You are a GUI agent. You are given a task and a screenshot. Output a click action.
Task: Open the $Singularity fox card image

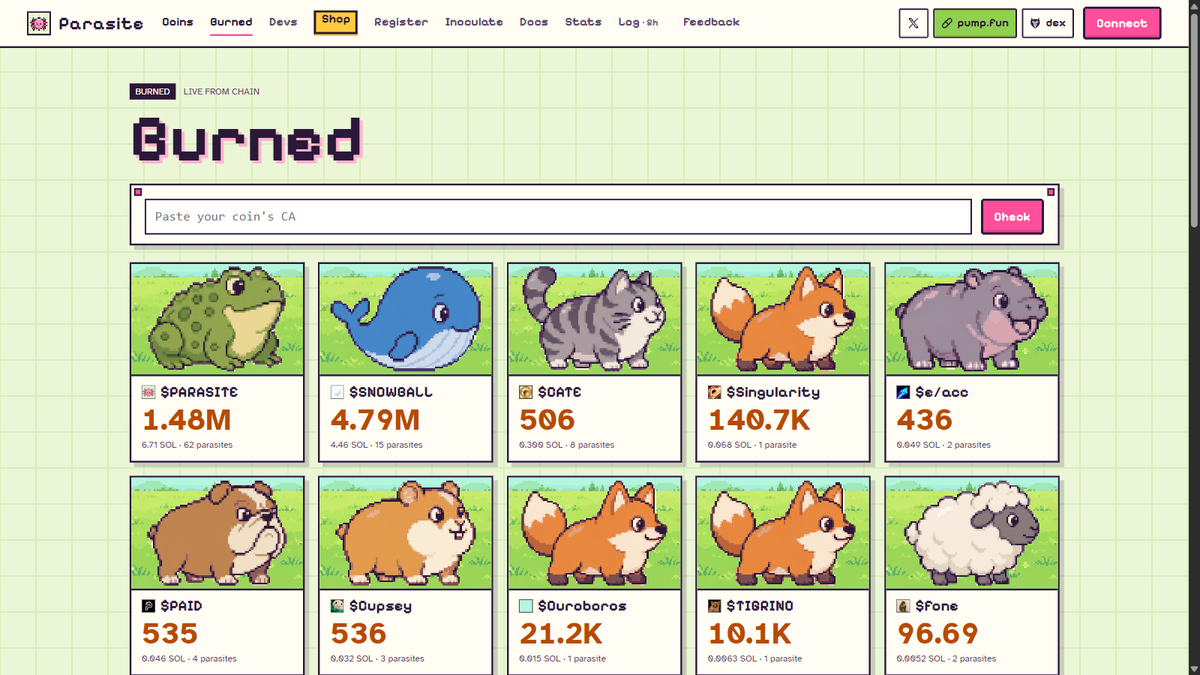(783, 319)
